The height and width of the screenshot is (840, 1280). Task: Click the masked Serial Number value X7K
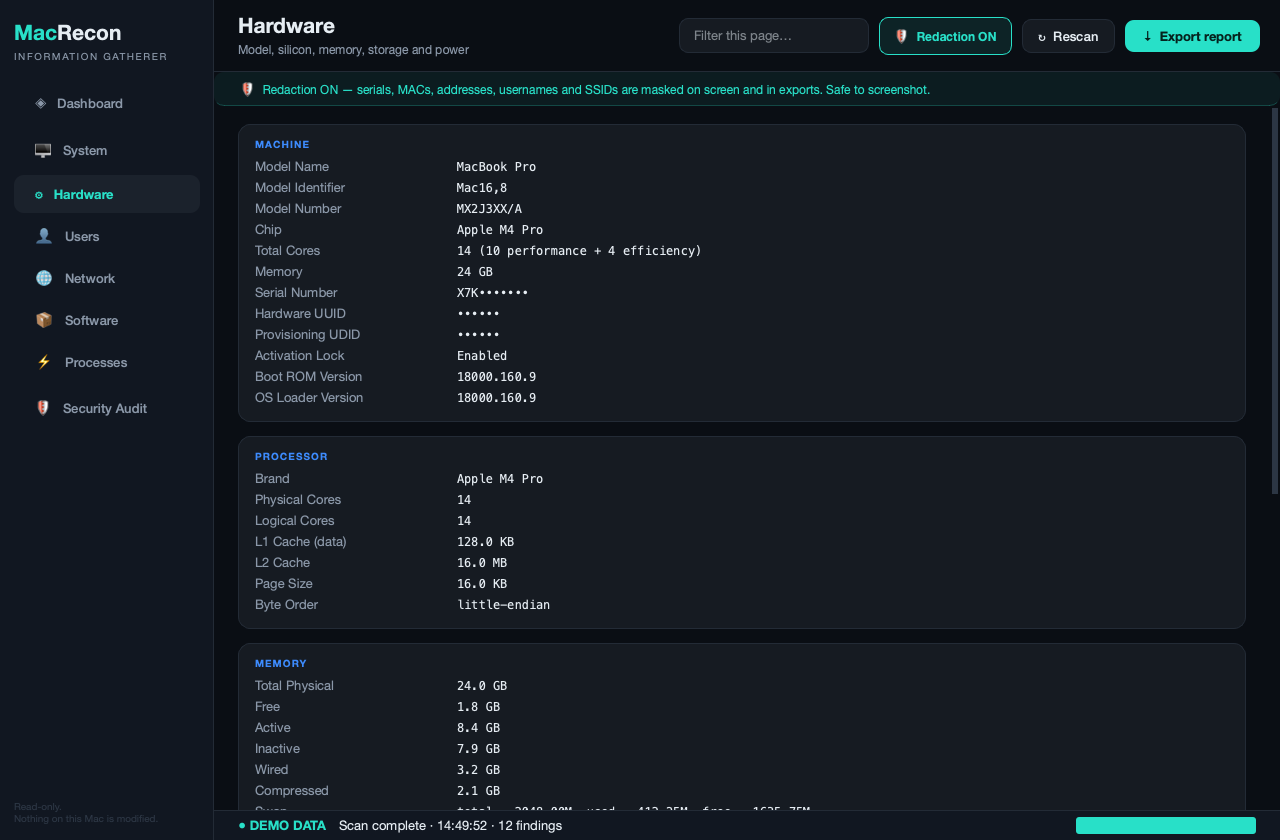pyautogui.click(x=492, y=293)
